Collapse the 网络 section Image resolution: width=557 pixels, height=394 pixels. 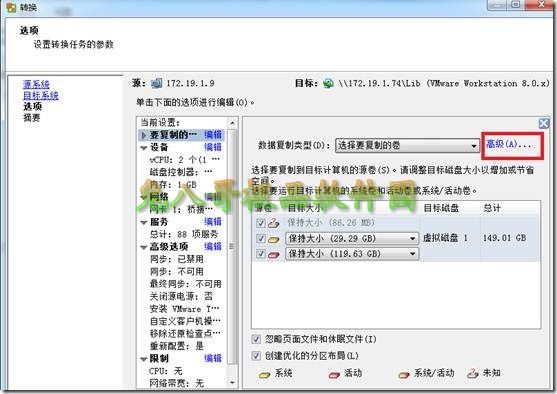coord(144,197)
